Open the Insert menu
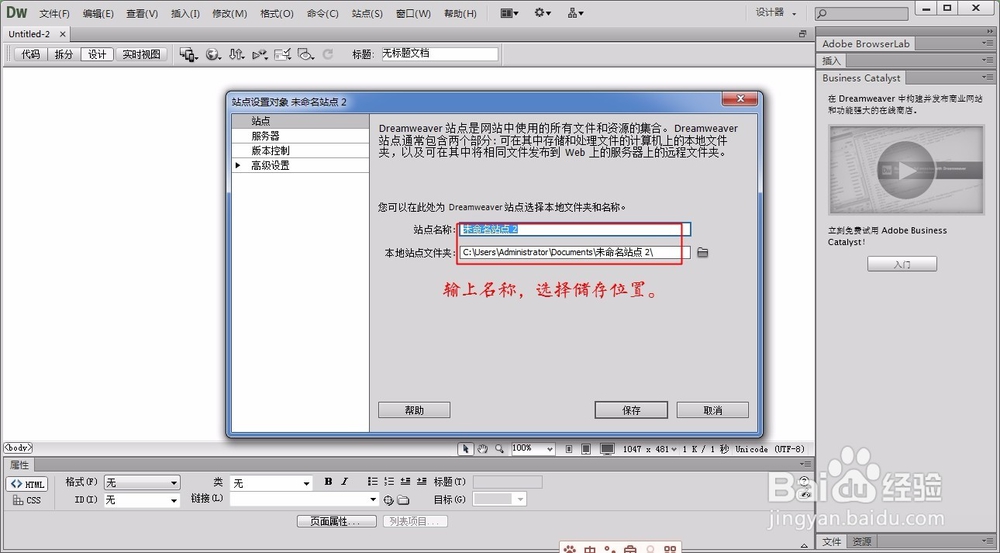 click(x=186, y=13)
